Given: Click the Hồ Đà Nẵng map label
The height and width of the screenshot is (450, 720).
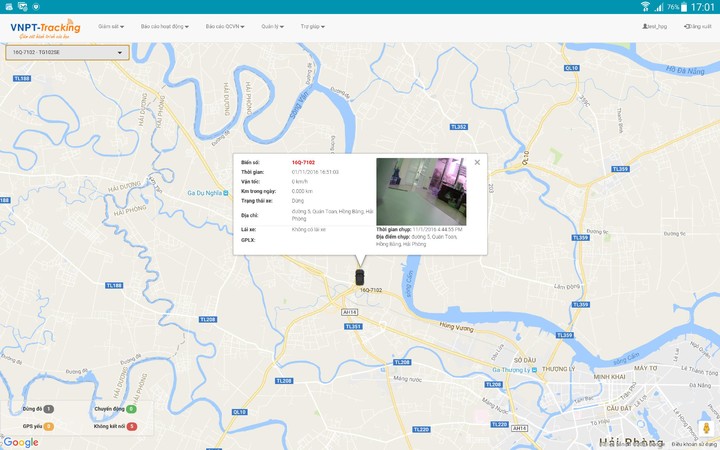Looking at the screenshot, I should (x=685, y=70).
